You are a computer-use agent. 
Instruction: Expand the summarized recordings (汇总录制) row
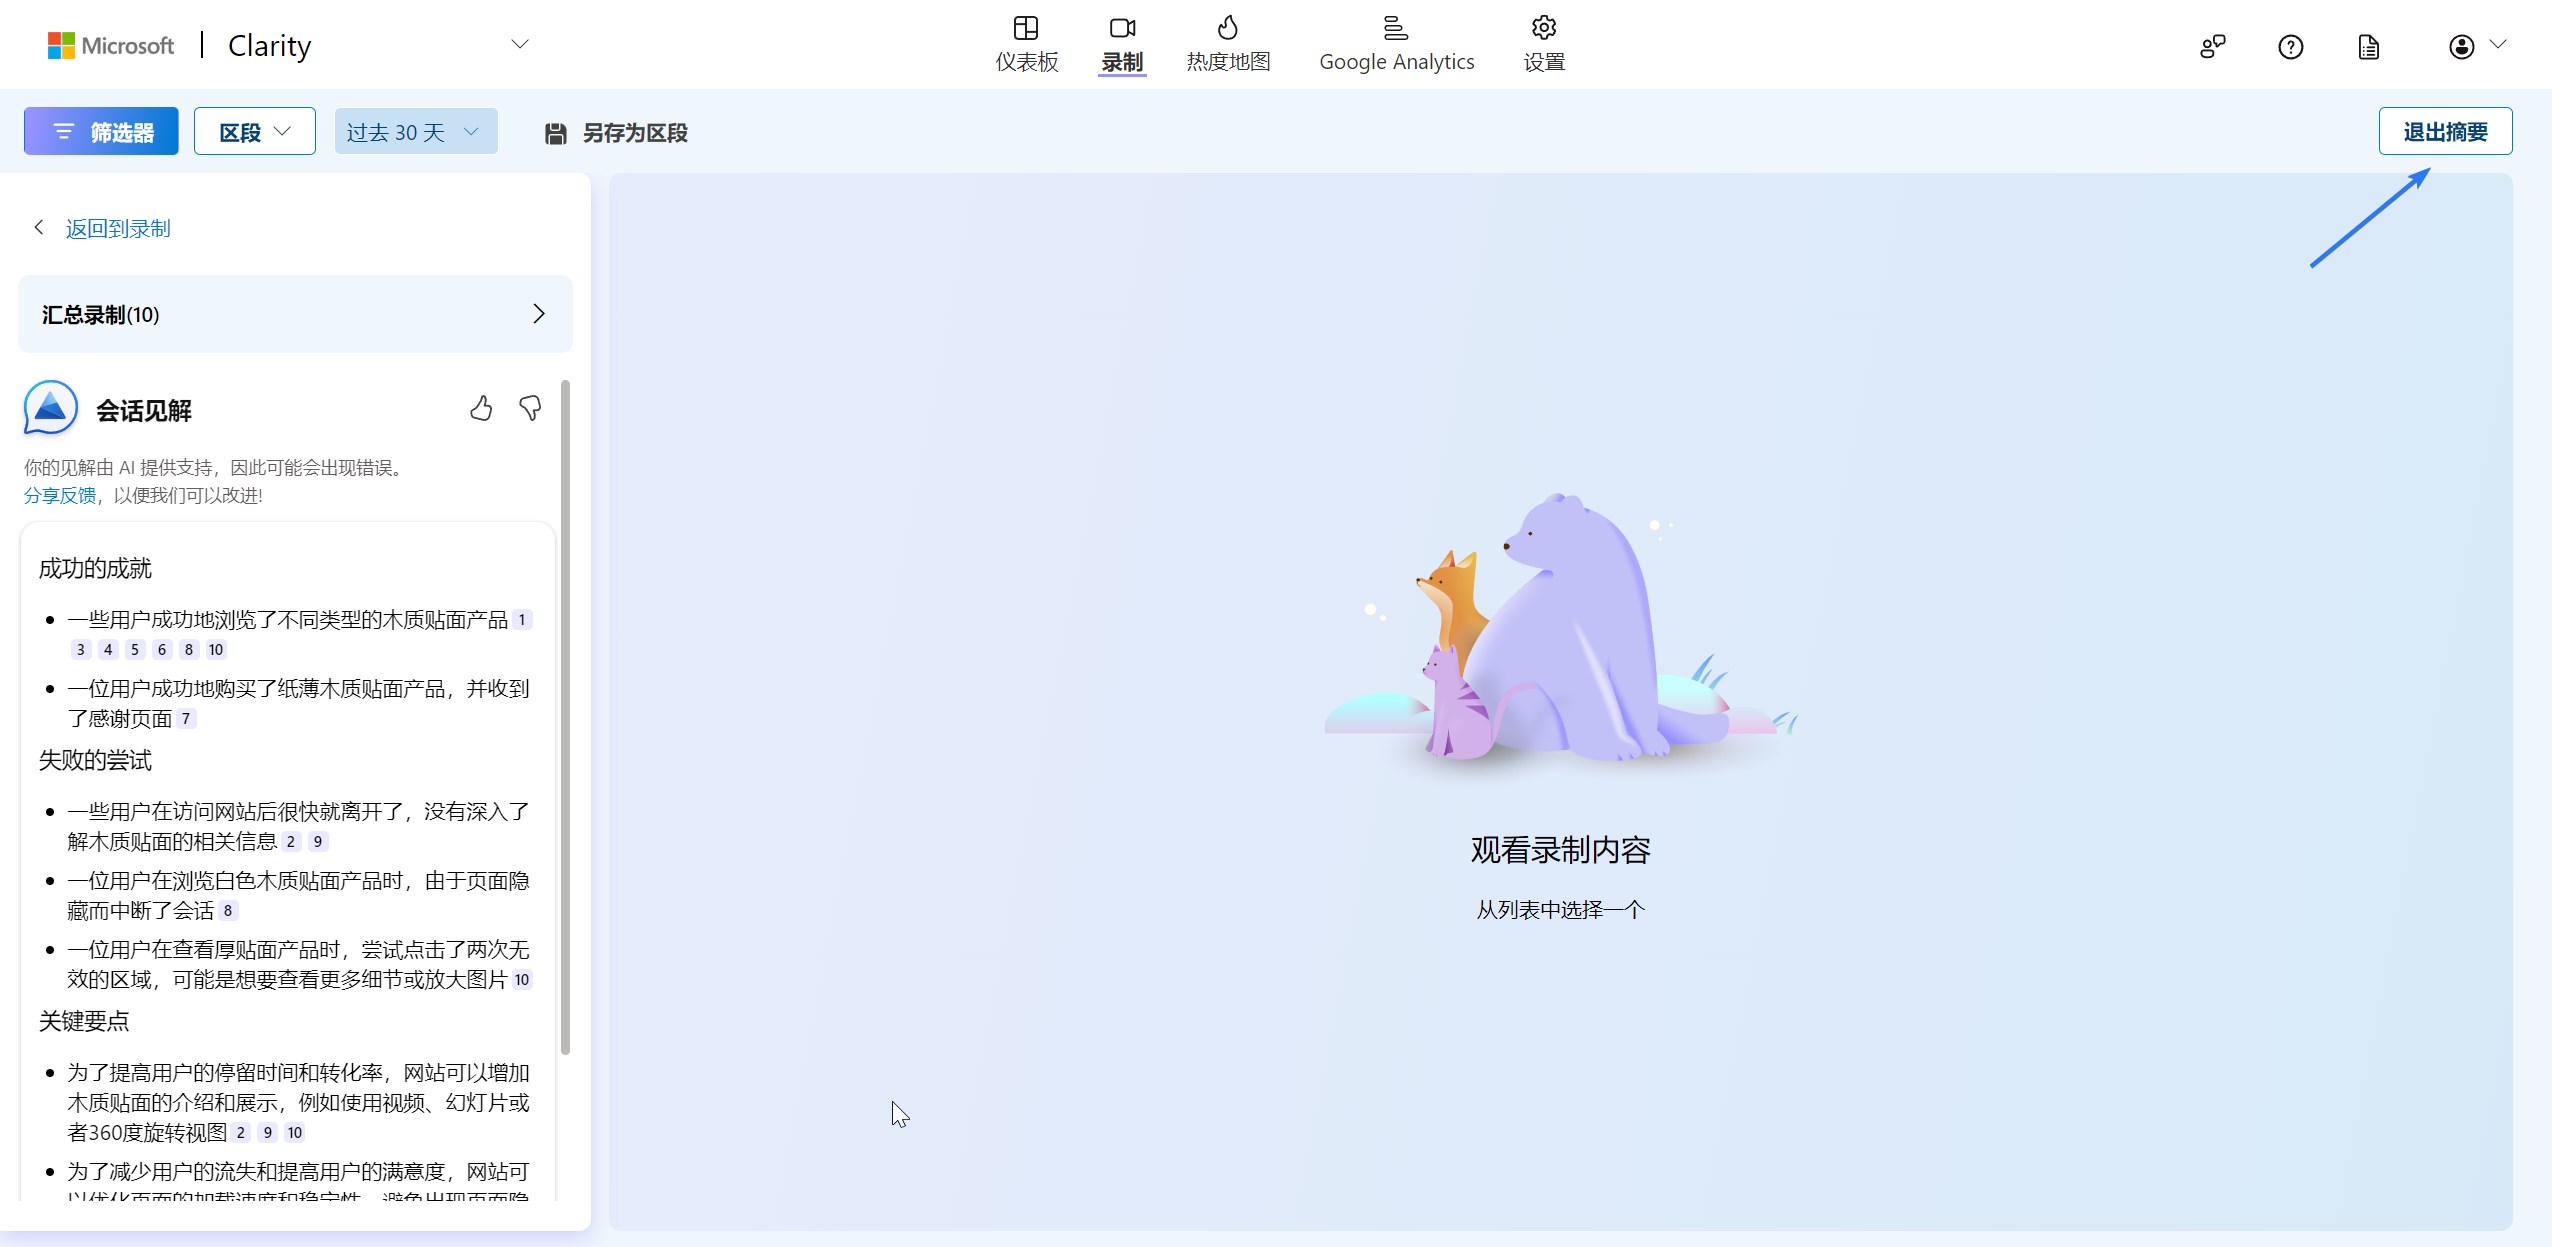[x=295, y=314]
